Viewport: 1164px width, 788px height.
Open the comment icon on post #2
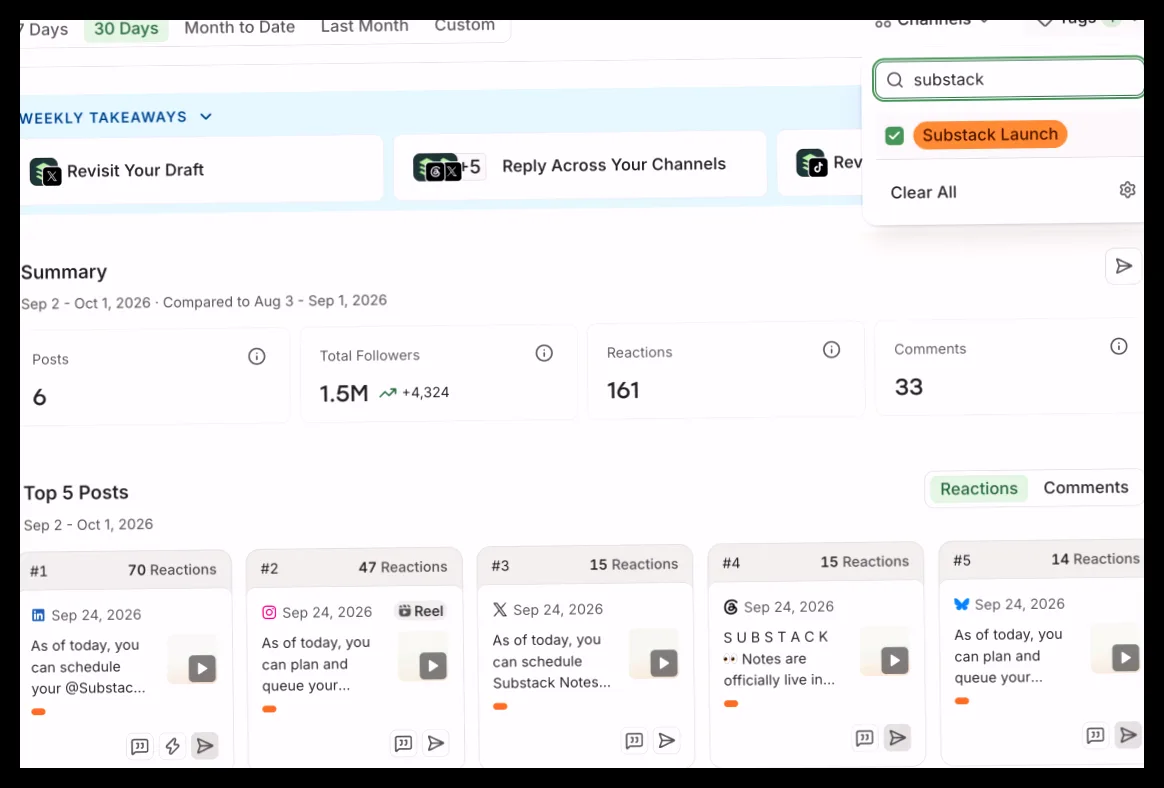[x=403, y=743]
